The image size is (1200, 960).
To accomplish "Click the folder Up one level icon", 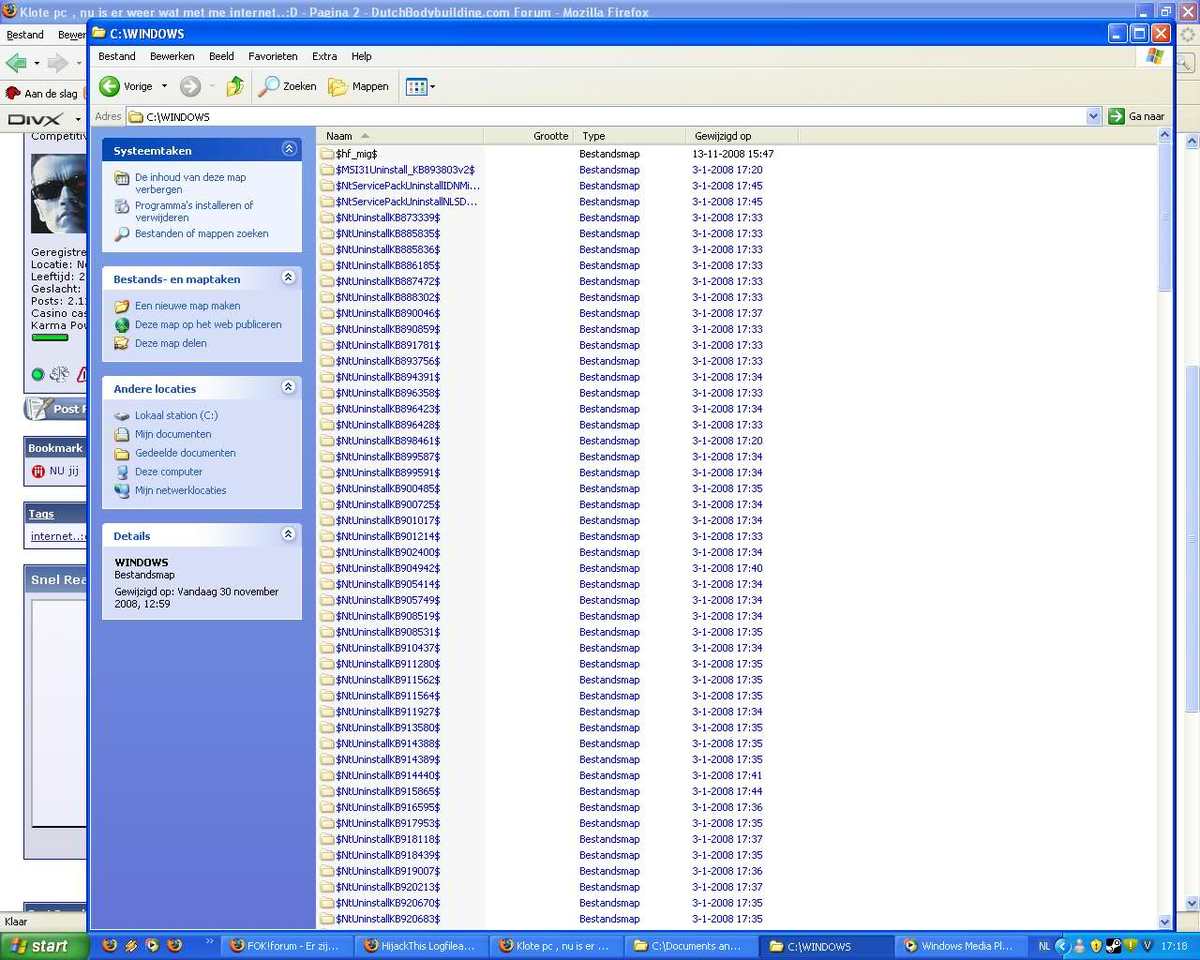I will [235, 87].
